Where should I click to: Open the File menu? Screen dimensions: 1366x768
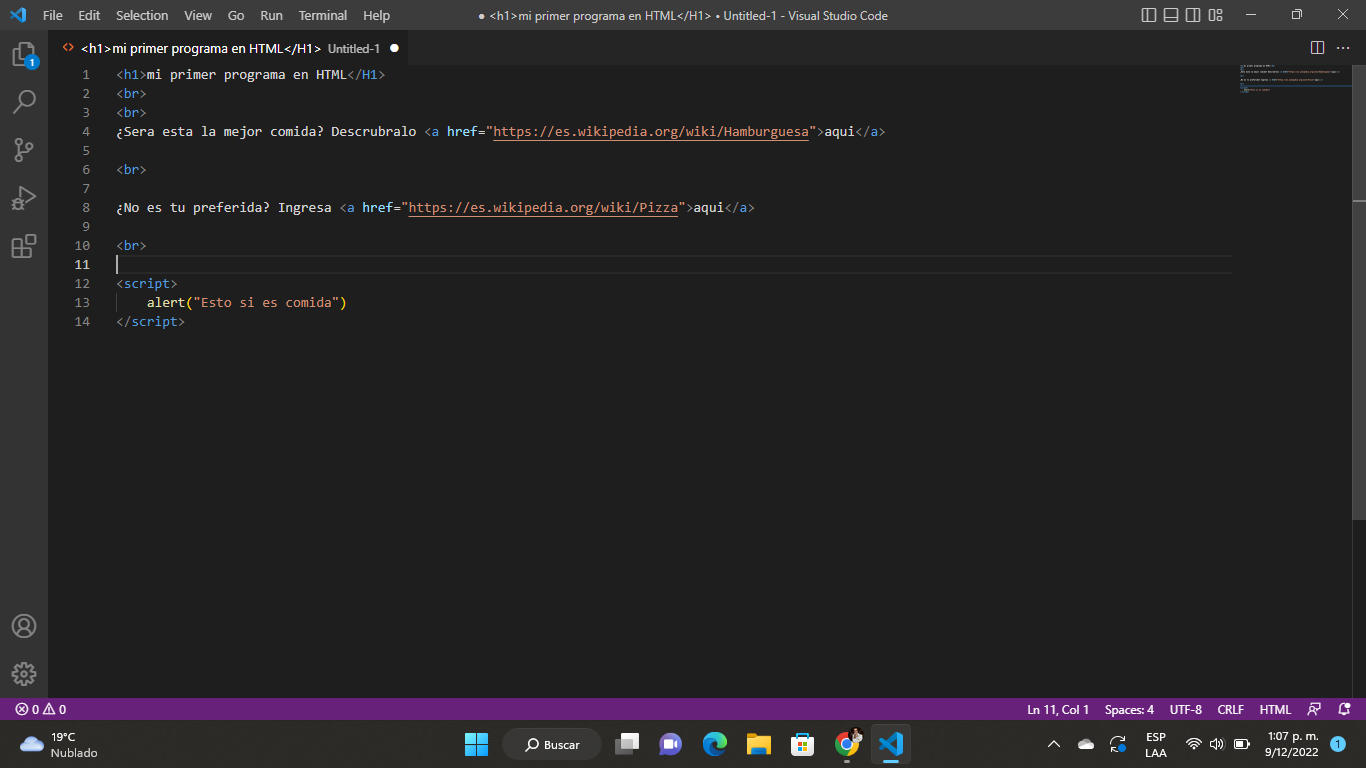pos(52,15)
